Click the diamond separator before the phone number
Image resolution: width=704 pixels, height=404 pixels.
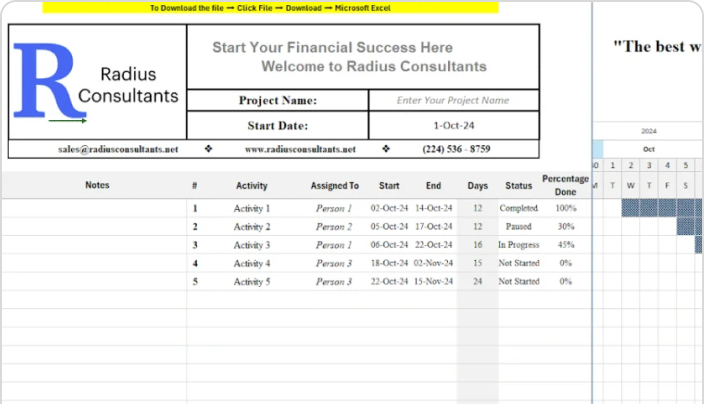pos(386,149)
